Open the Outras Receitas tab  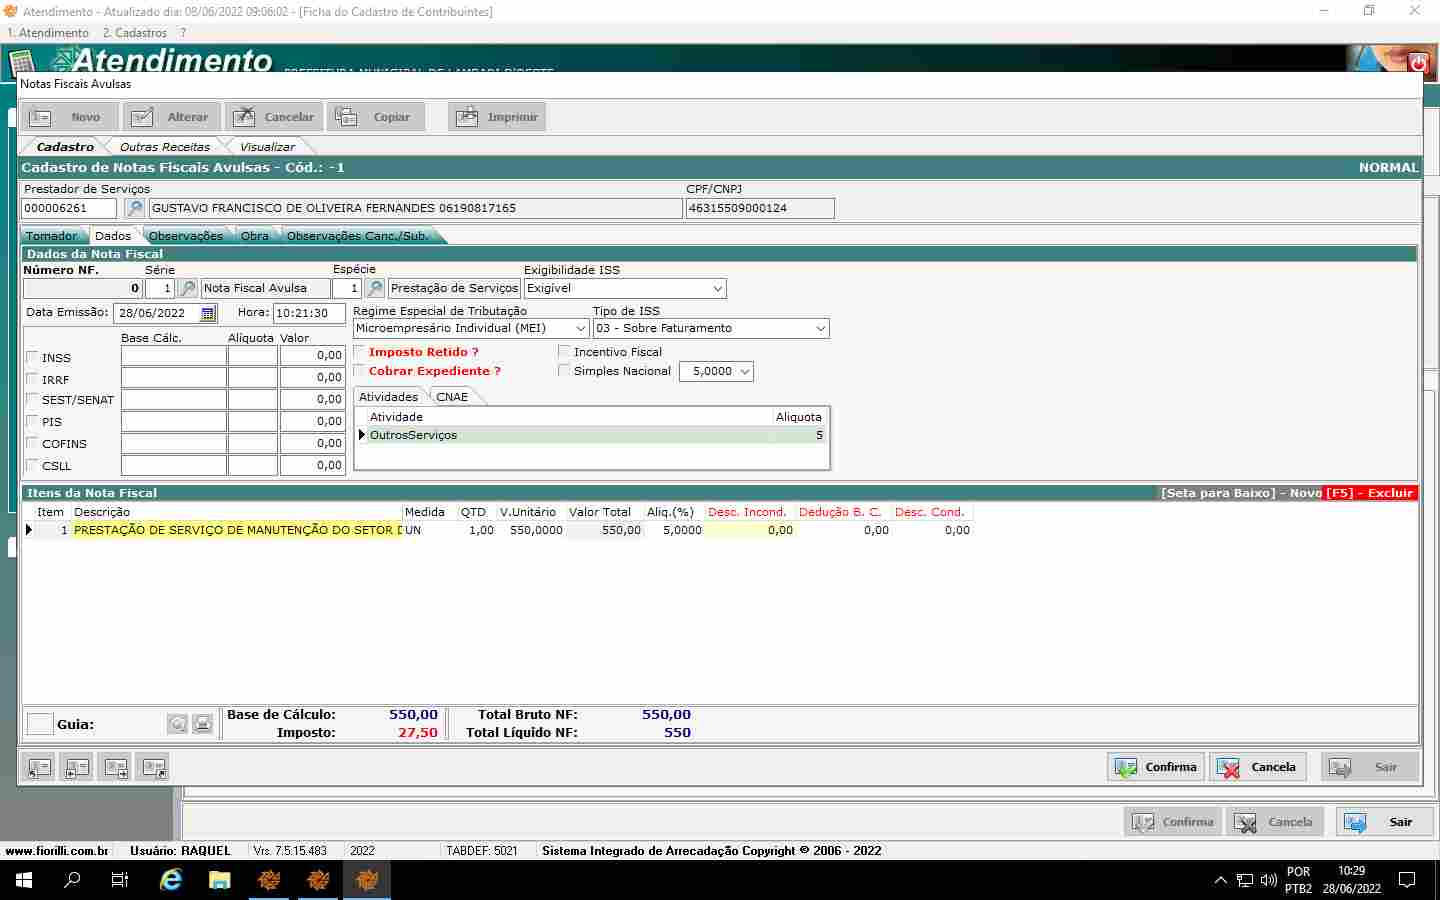click(x=165, y=147)
